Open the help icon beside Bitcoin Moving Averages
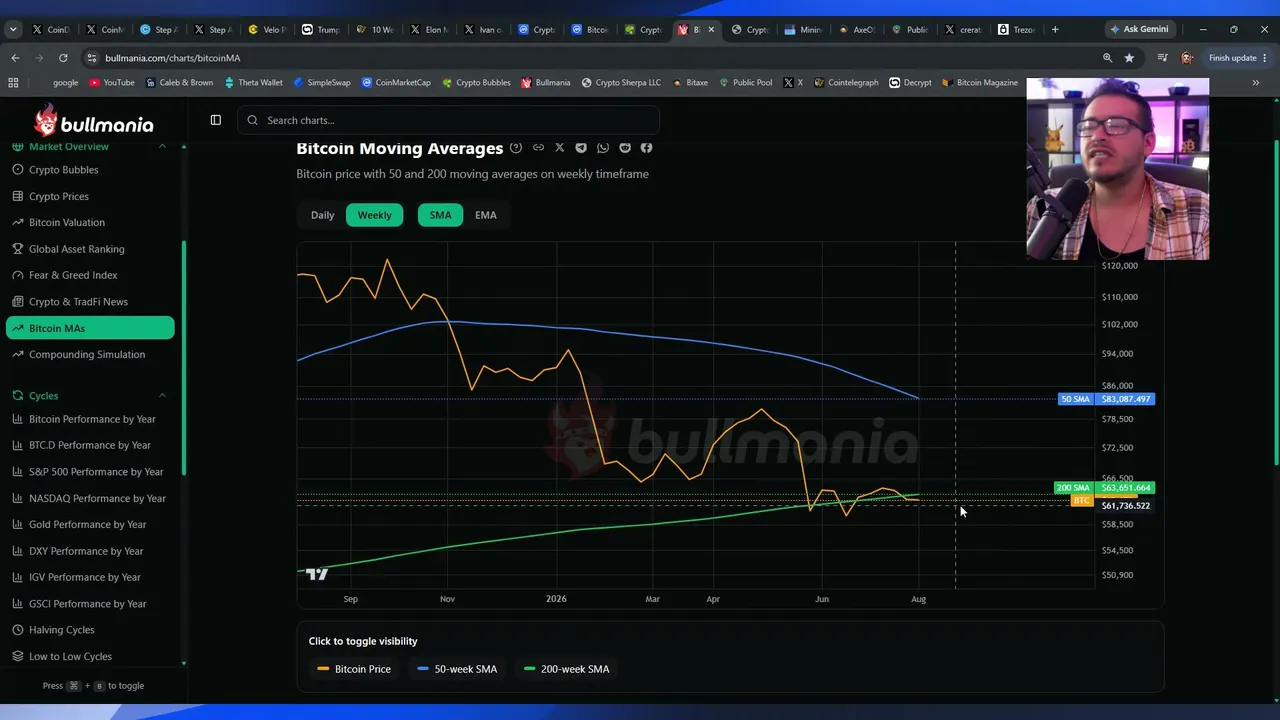This screenshot has height=720, width=1280. [516, 148]
